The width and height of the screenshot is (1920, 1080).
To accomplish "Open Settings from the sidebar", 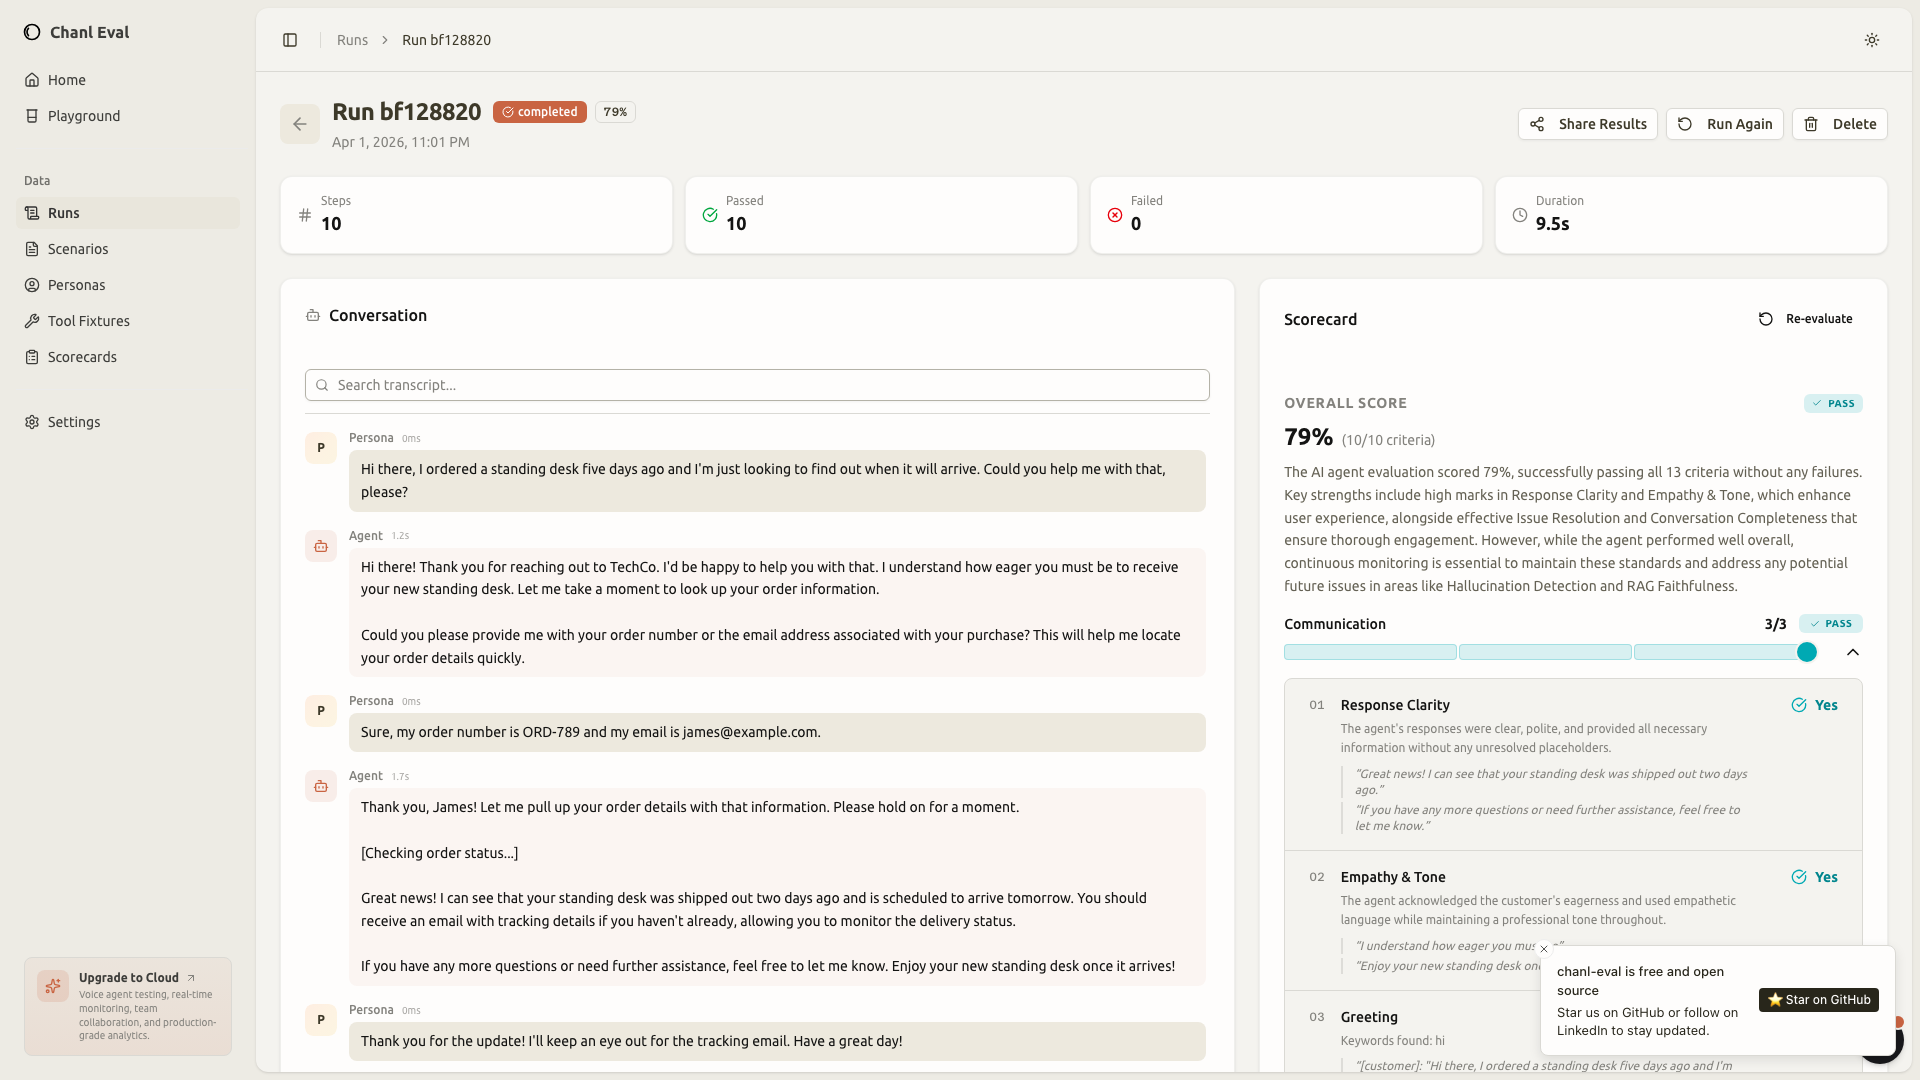I will pyautogui.click(x=73, y=421).
